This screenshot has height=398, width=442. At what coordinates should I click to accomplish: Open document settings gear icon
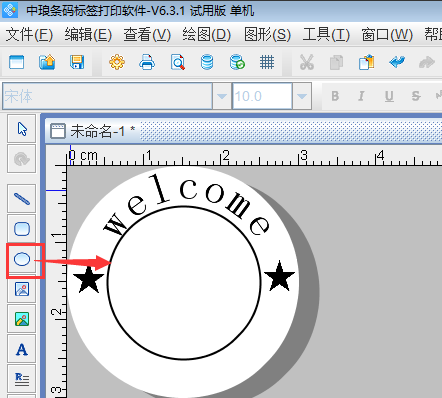(x=117, y=62)
